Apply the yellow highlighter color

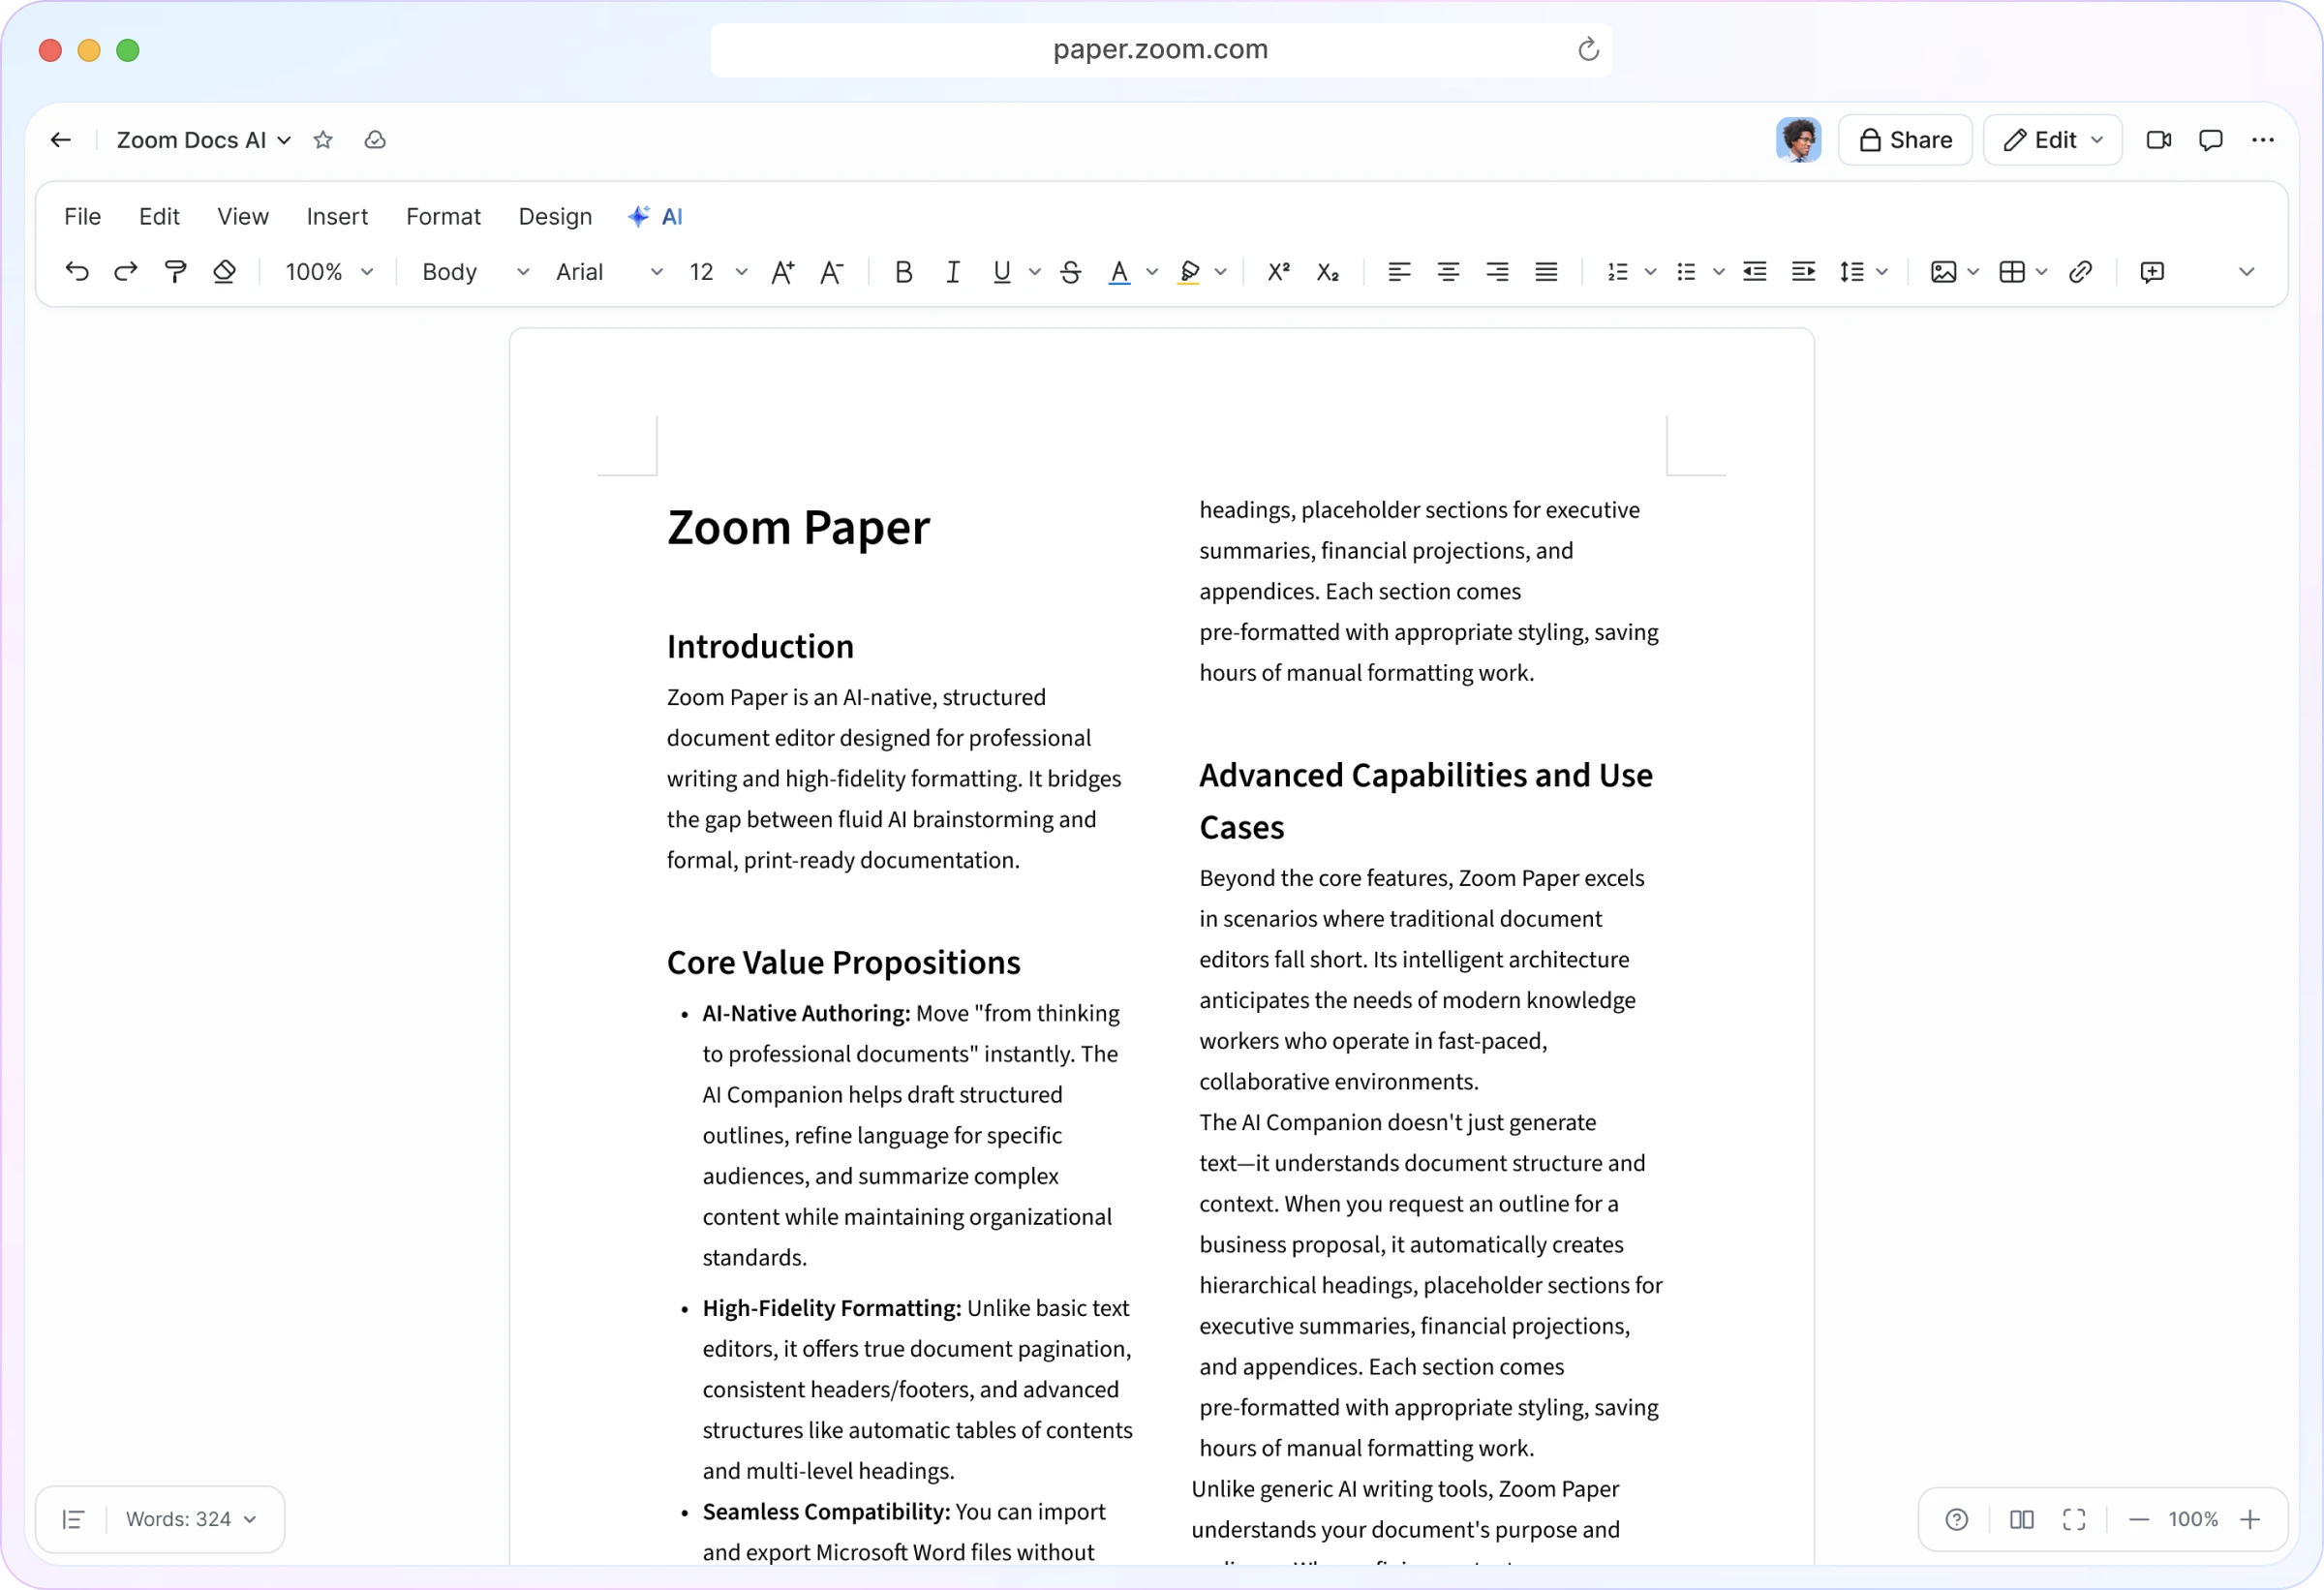pyautogui.click(x=1189, y=272)
